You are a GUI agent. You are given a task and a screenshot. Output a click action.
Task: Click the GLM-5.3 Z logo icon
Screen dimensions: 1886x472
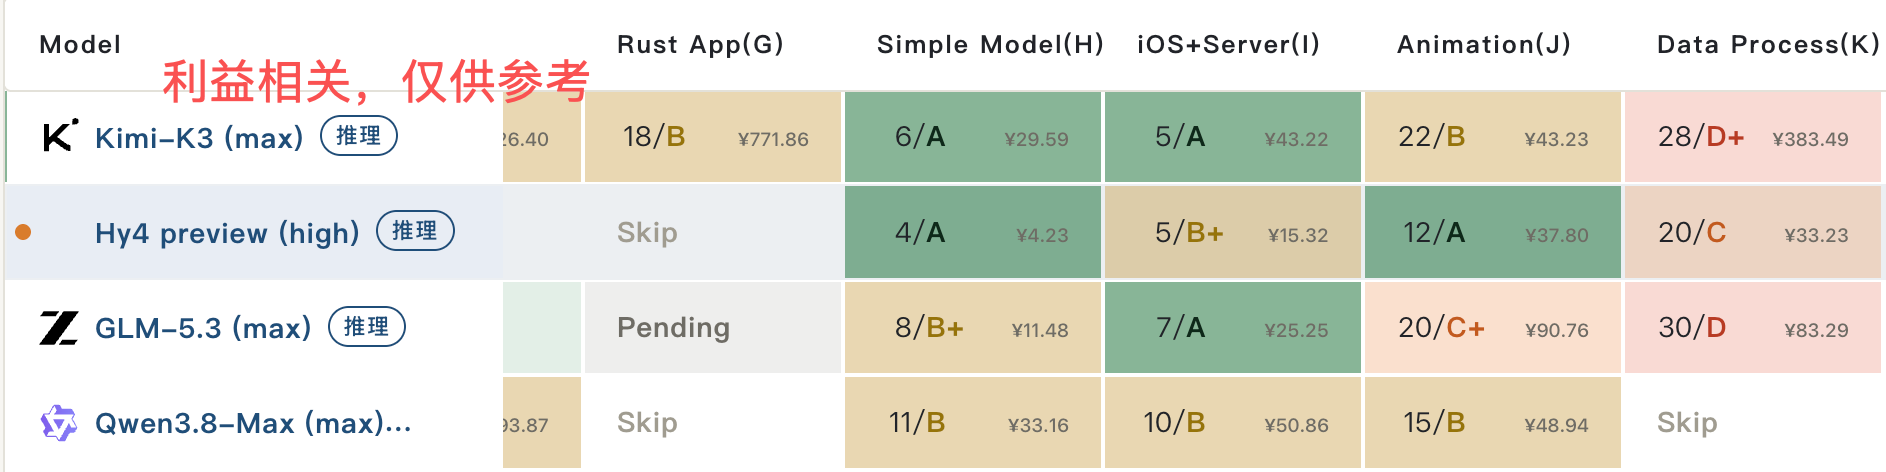point(59,327)
